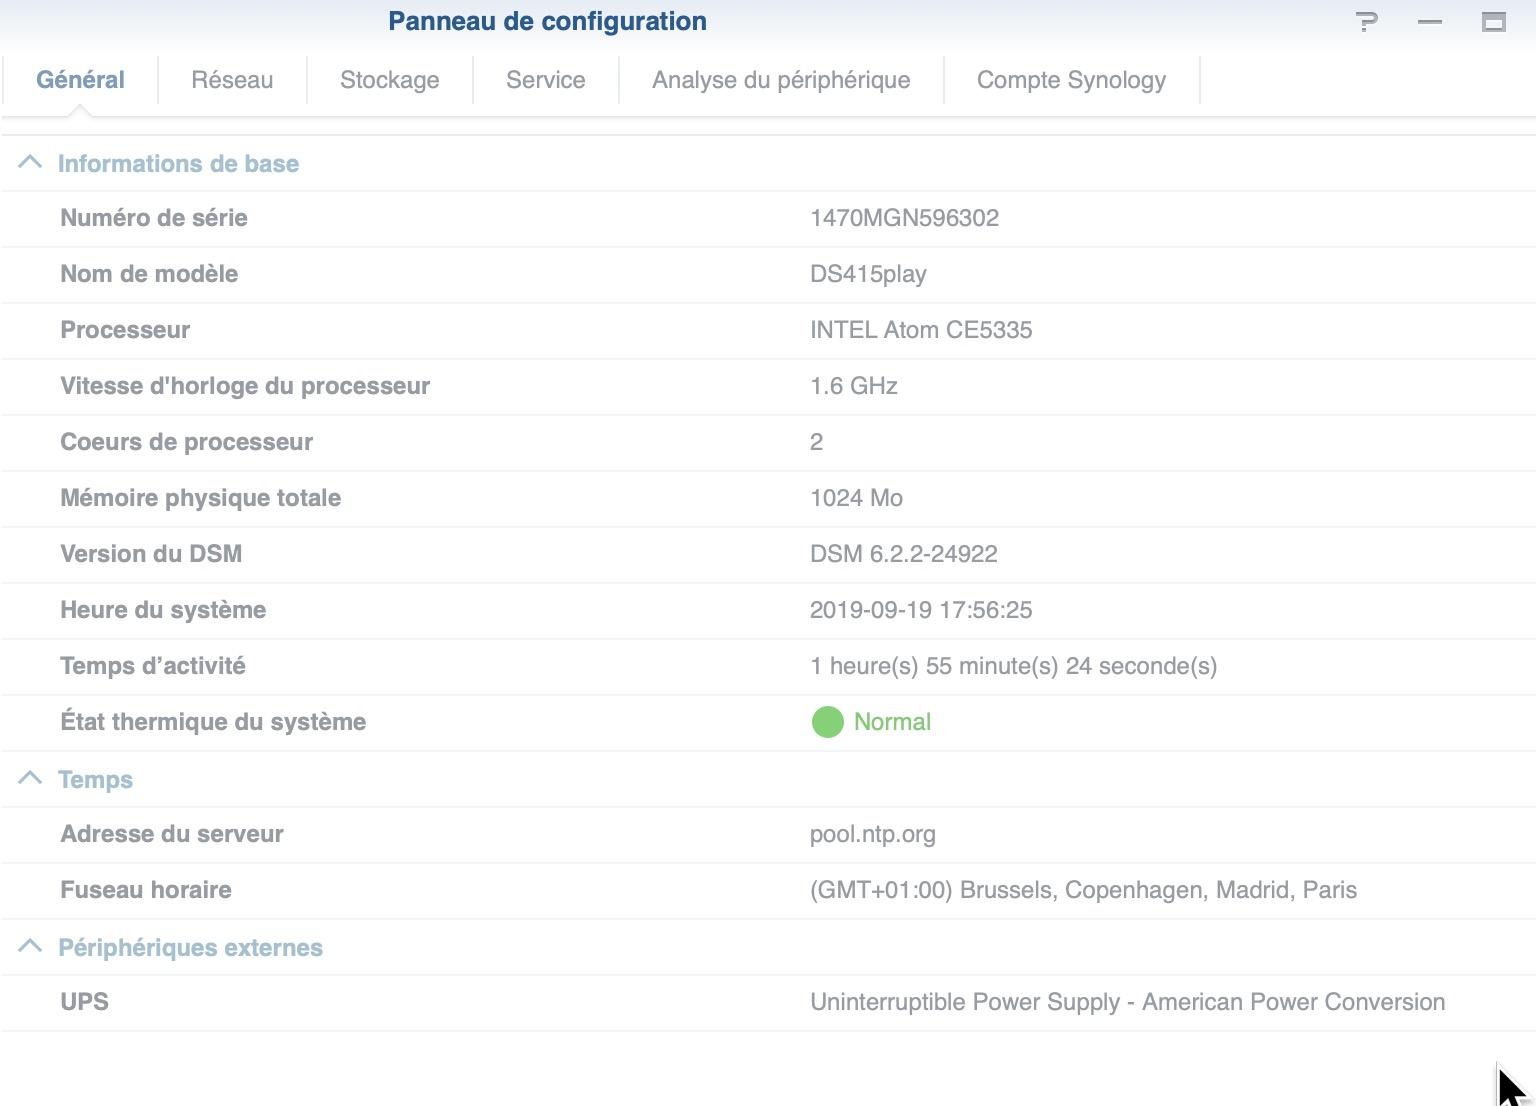The height and width of the screenshot is (1106, 1536).
Task: Select the Service tab
Action: 545,80
